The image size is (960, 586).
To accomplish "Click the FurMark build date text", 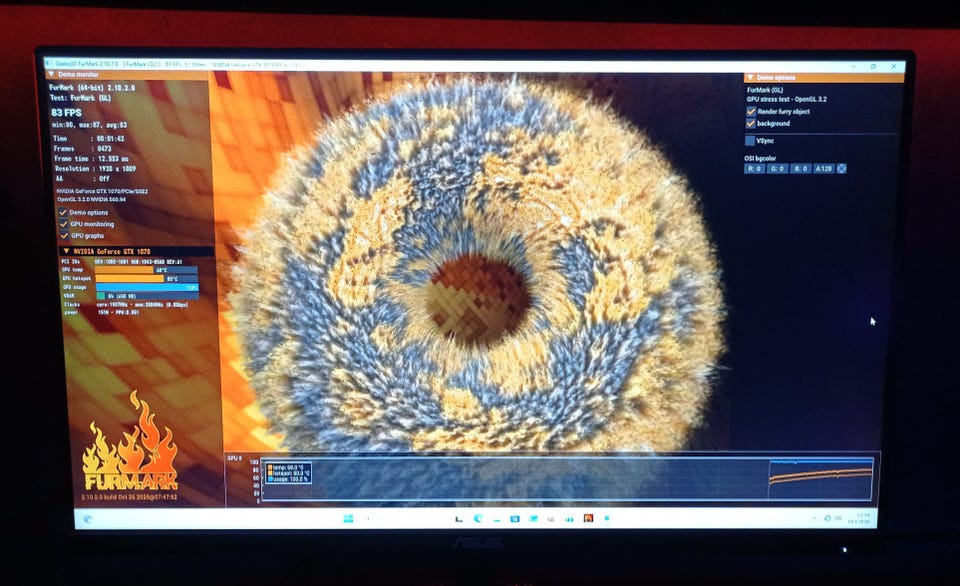I will point(129,497).
